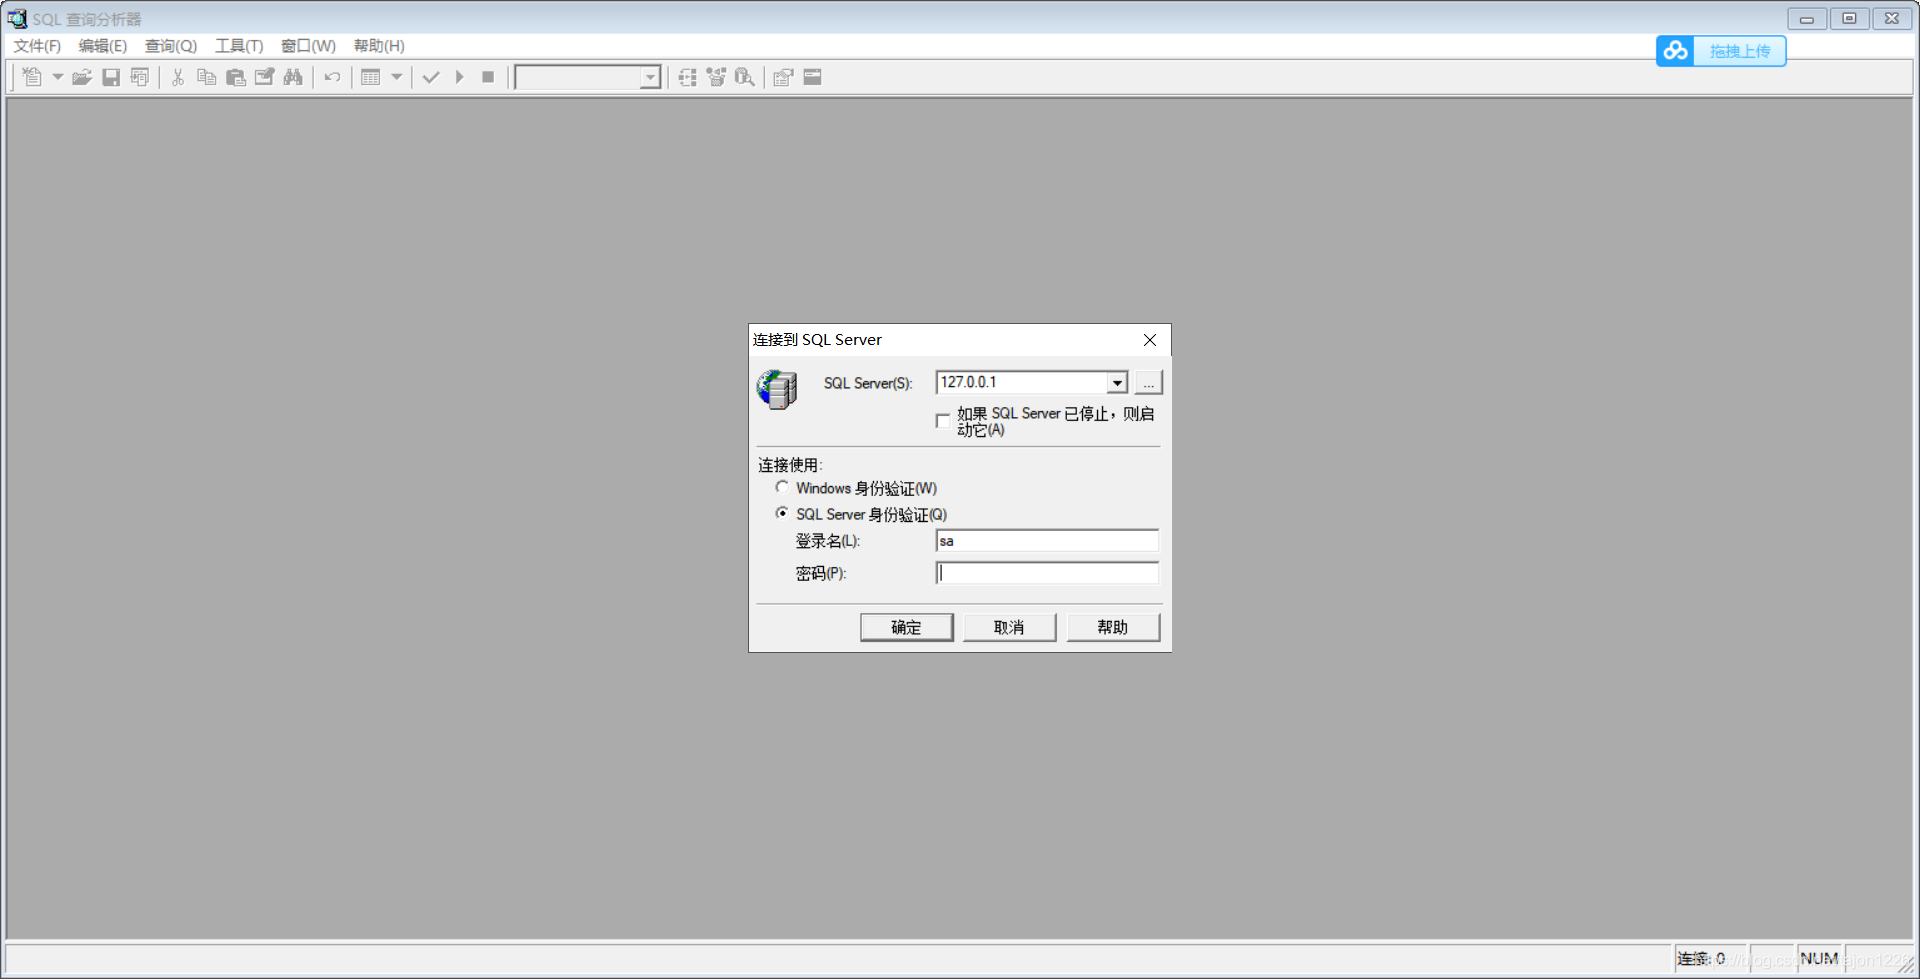Open the database selection combo box
The width and height of the screenshot is (1920, 979).
pyautogui.click(x=588, y=77)
